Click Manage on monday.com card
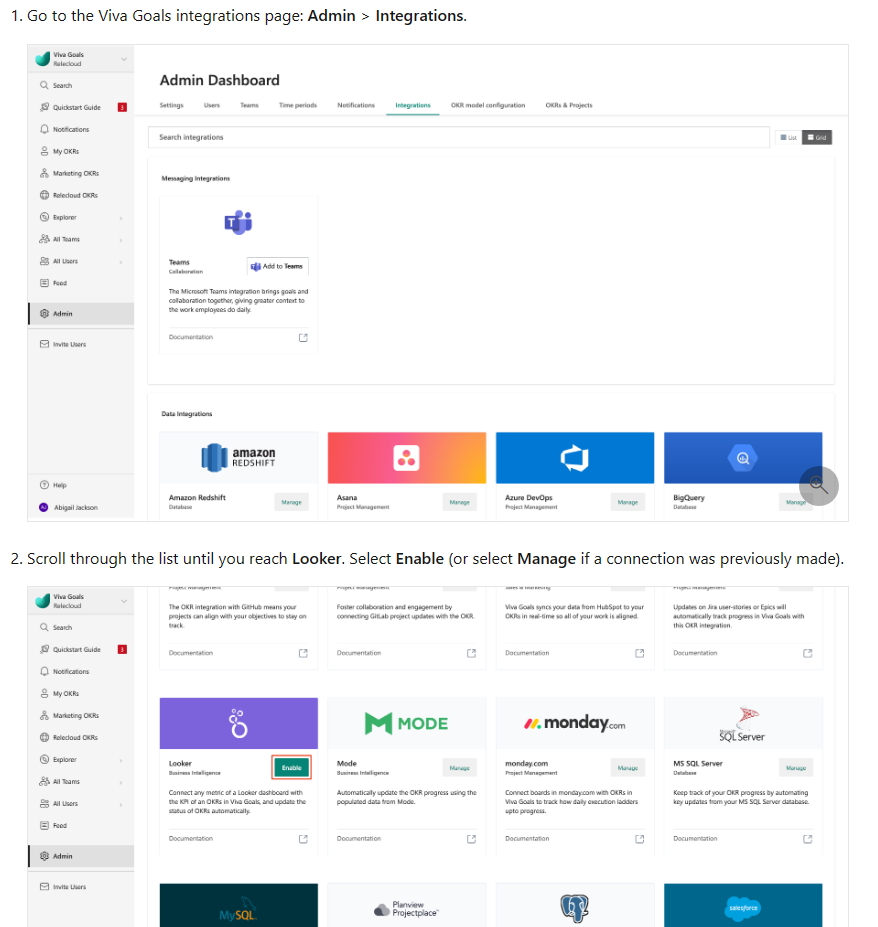This screenshot has width=878, height=927. (x=628, y=767)
